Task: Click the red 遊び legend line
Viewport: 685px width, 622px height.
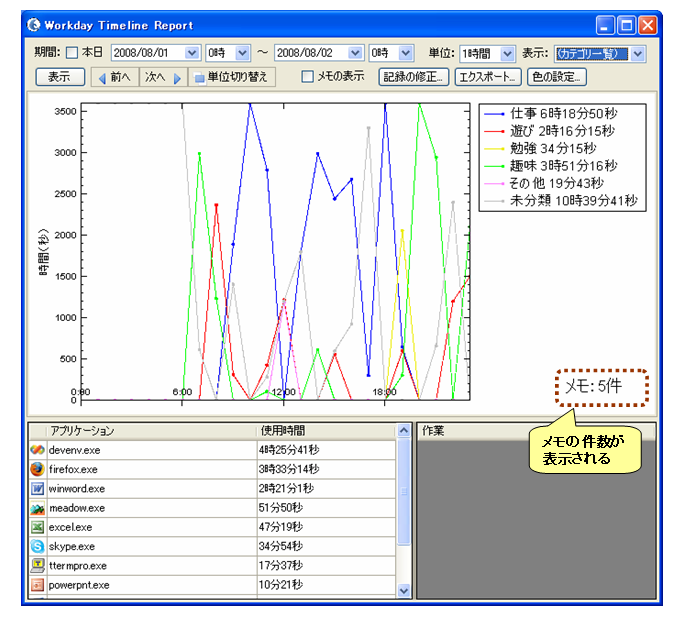Action: pos(494,131)
